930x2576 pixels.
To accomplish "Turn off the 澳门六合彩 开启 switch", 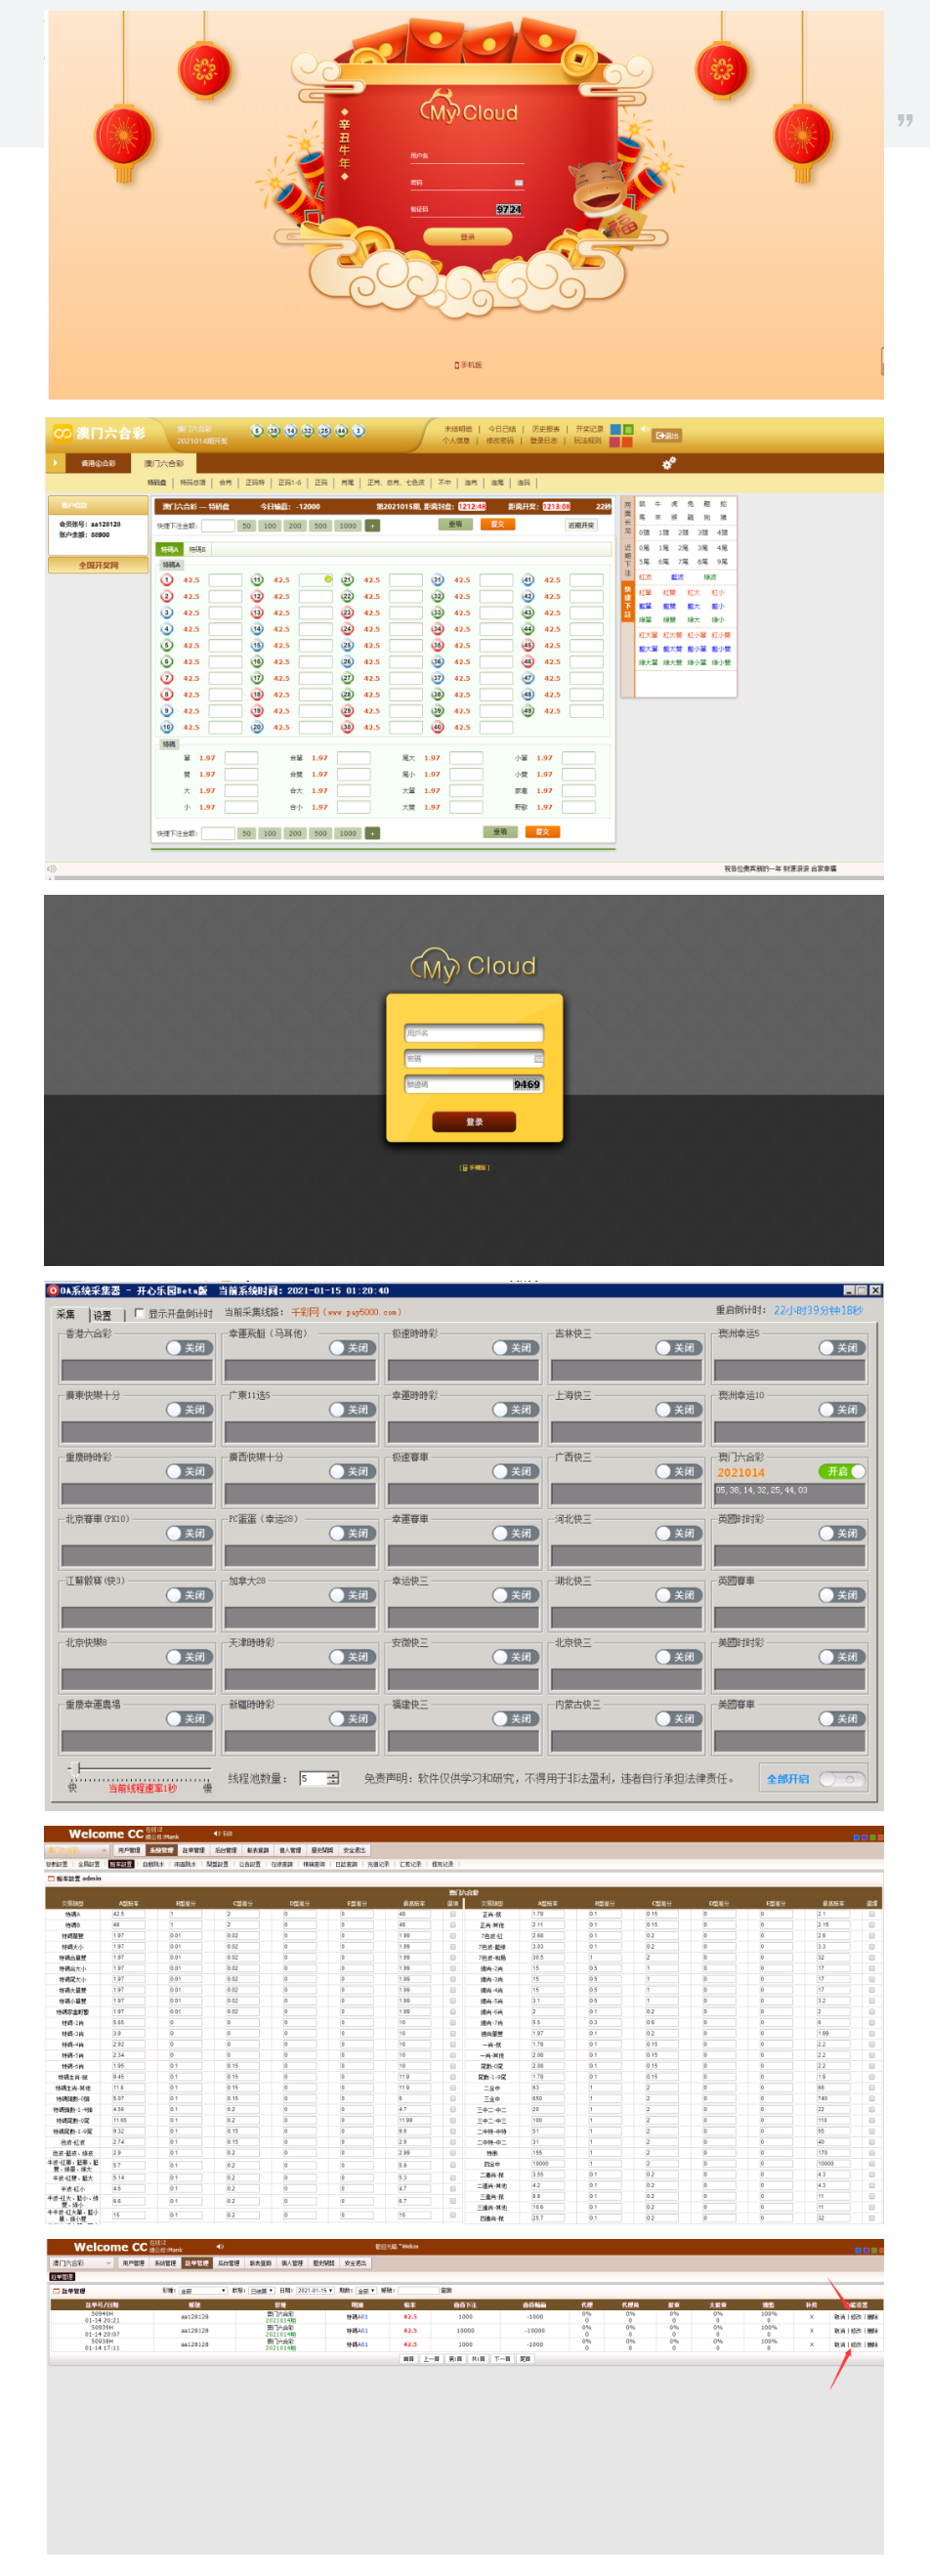I will coord(841,1471).
